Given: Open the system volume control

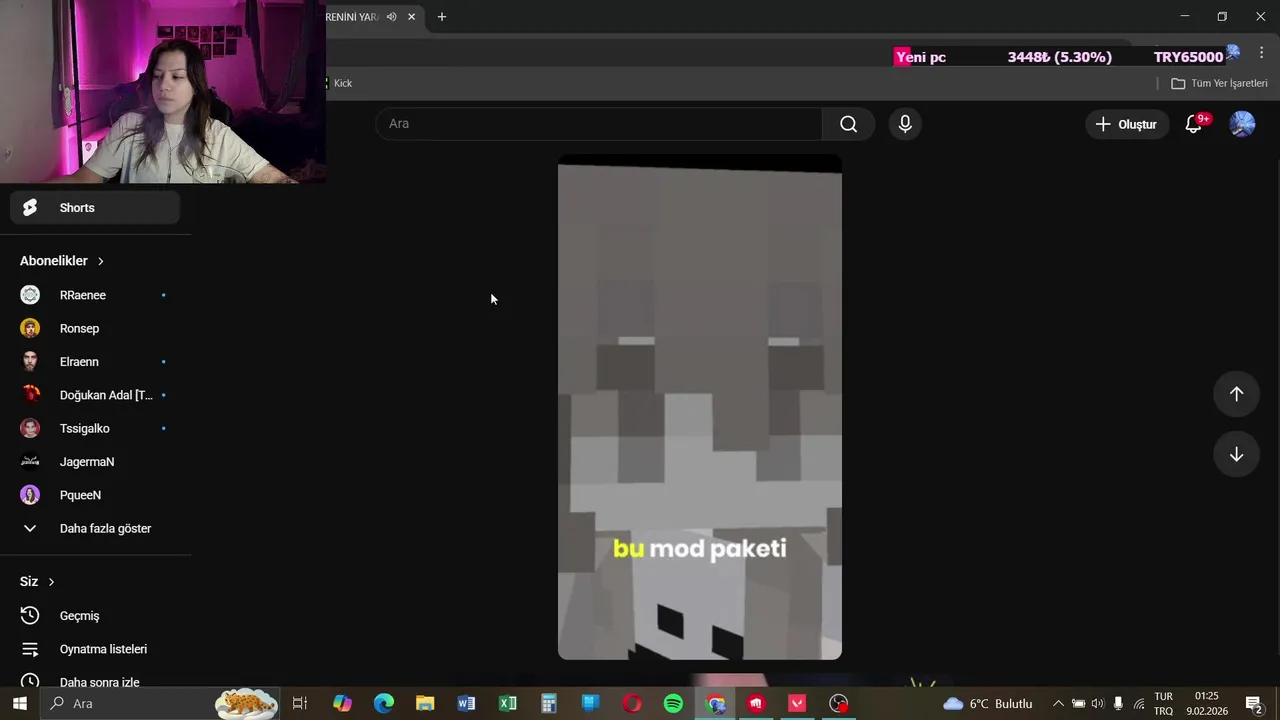Looking at the screenshot, I should click(1098, 704).
